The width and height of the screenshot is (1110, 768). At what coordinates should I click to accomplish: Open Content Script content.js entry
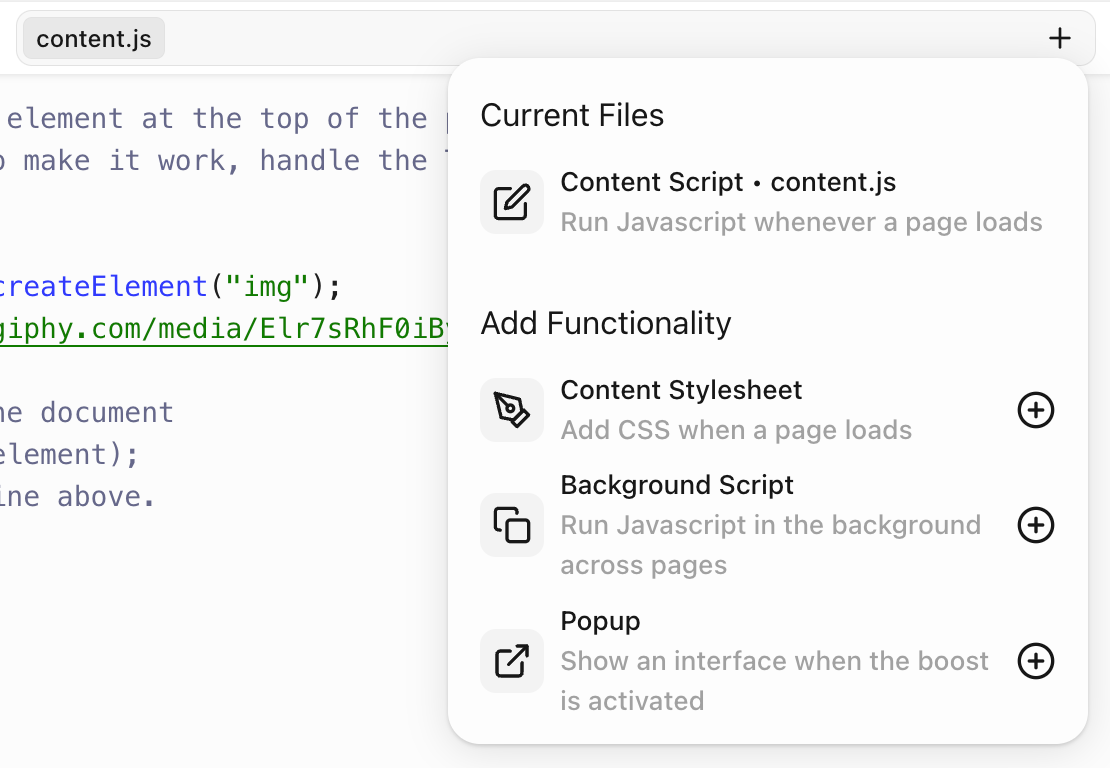coord(767,202)
